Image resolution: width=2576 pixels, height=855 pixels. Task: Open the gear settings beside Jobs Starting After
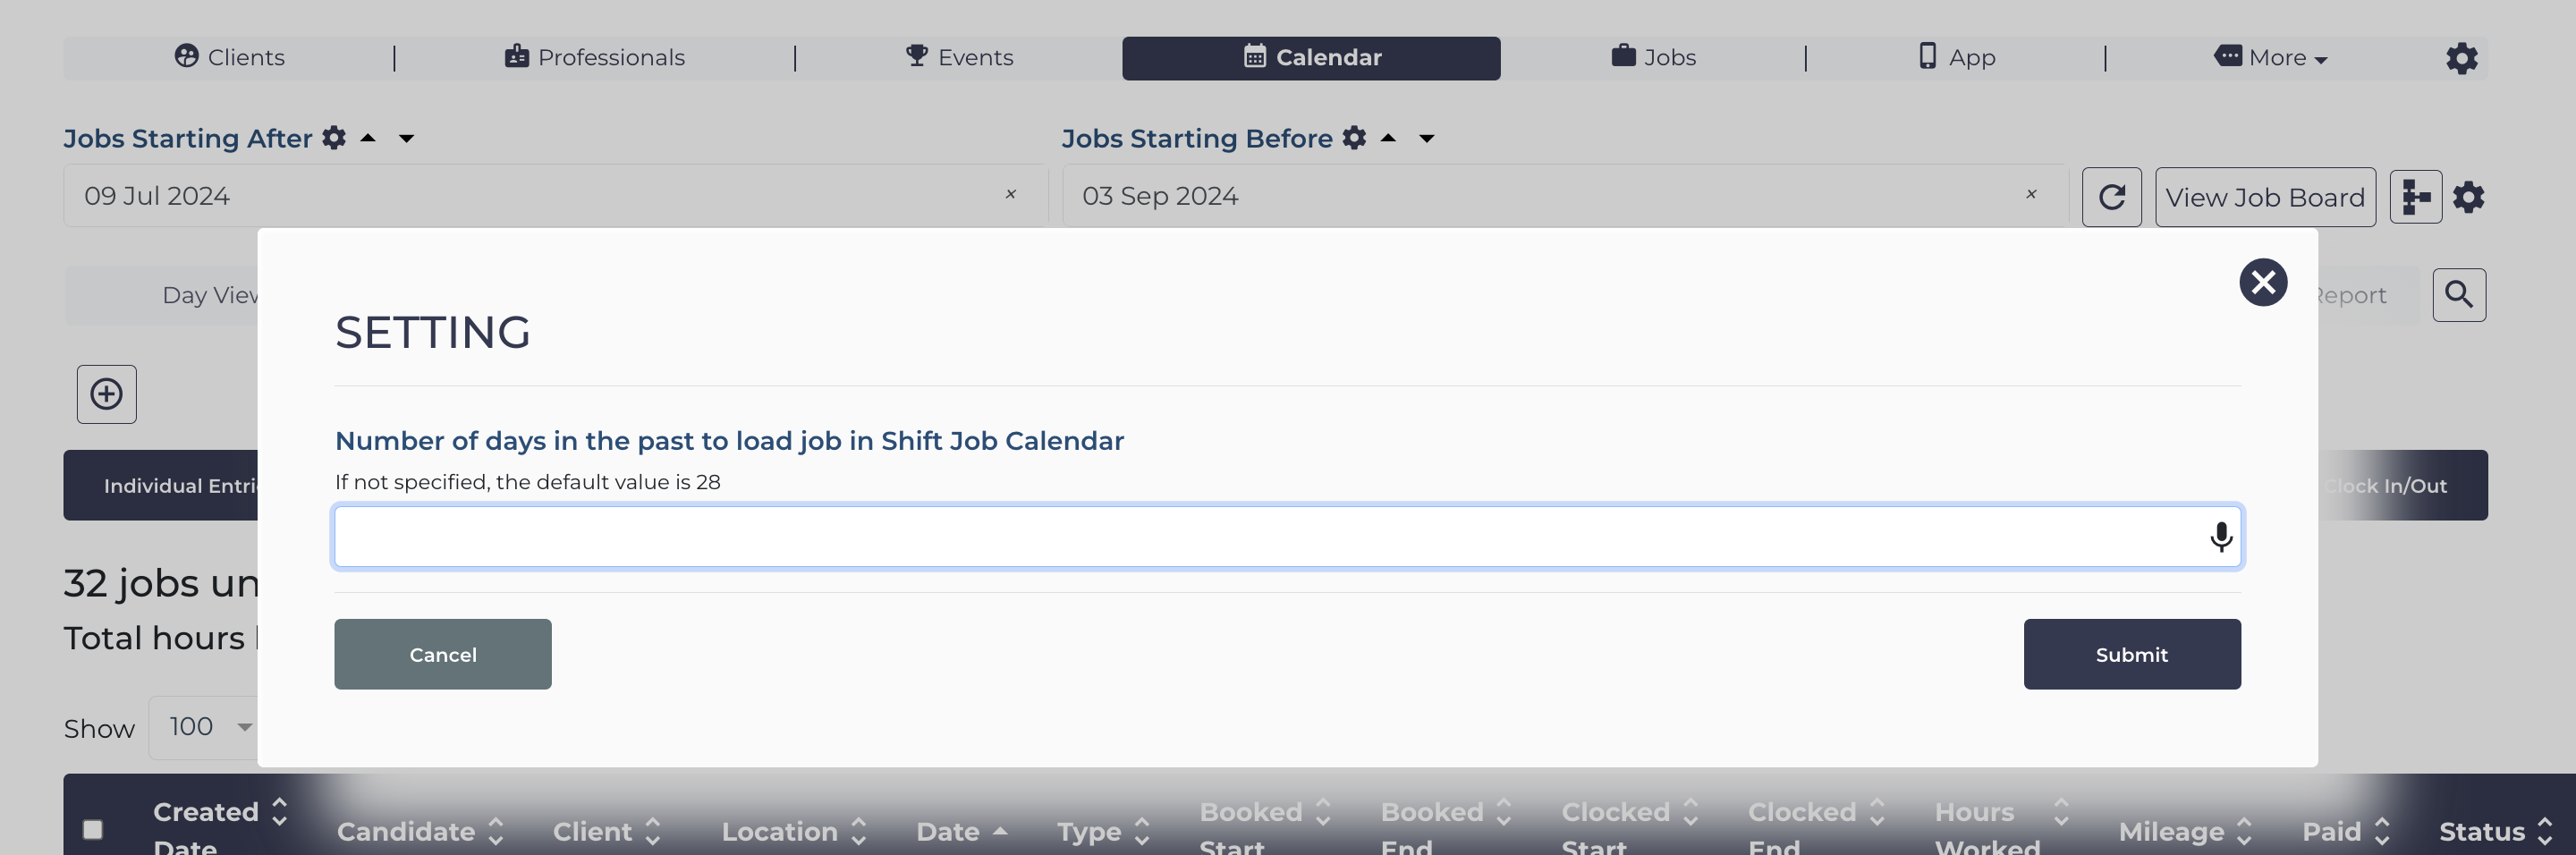(334, 138)
